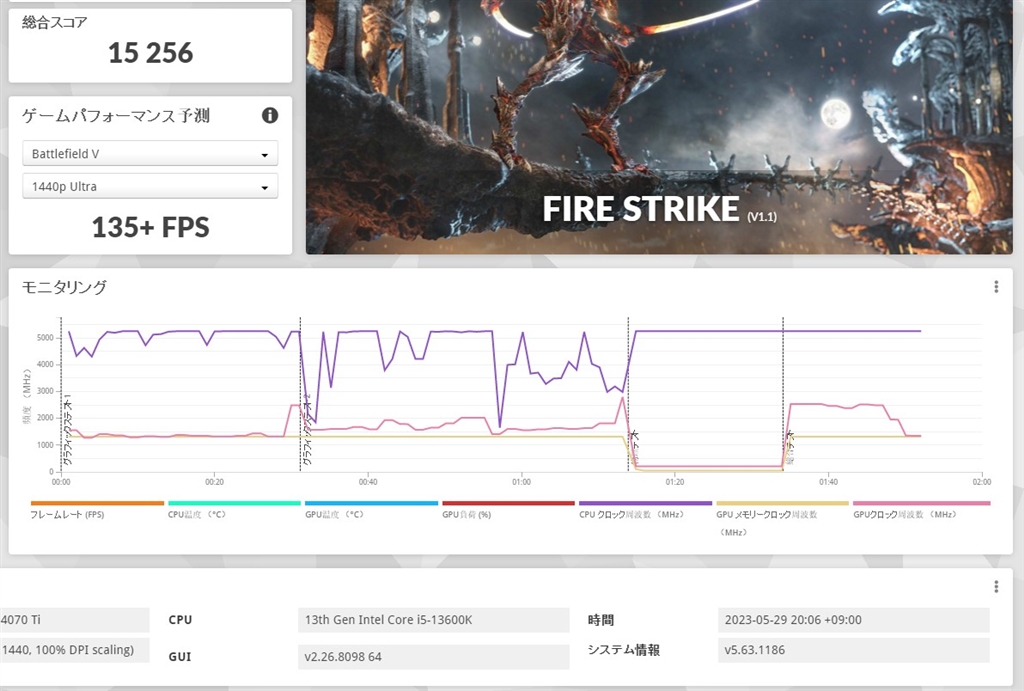Select the combined test marker near 01:34
The height and width of the screenshot is (691, 1024).
point(789,447)
